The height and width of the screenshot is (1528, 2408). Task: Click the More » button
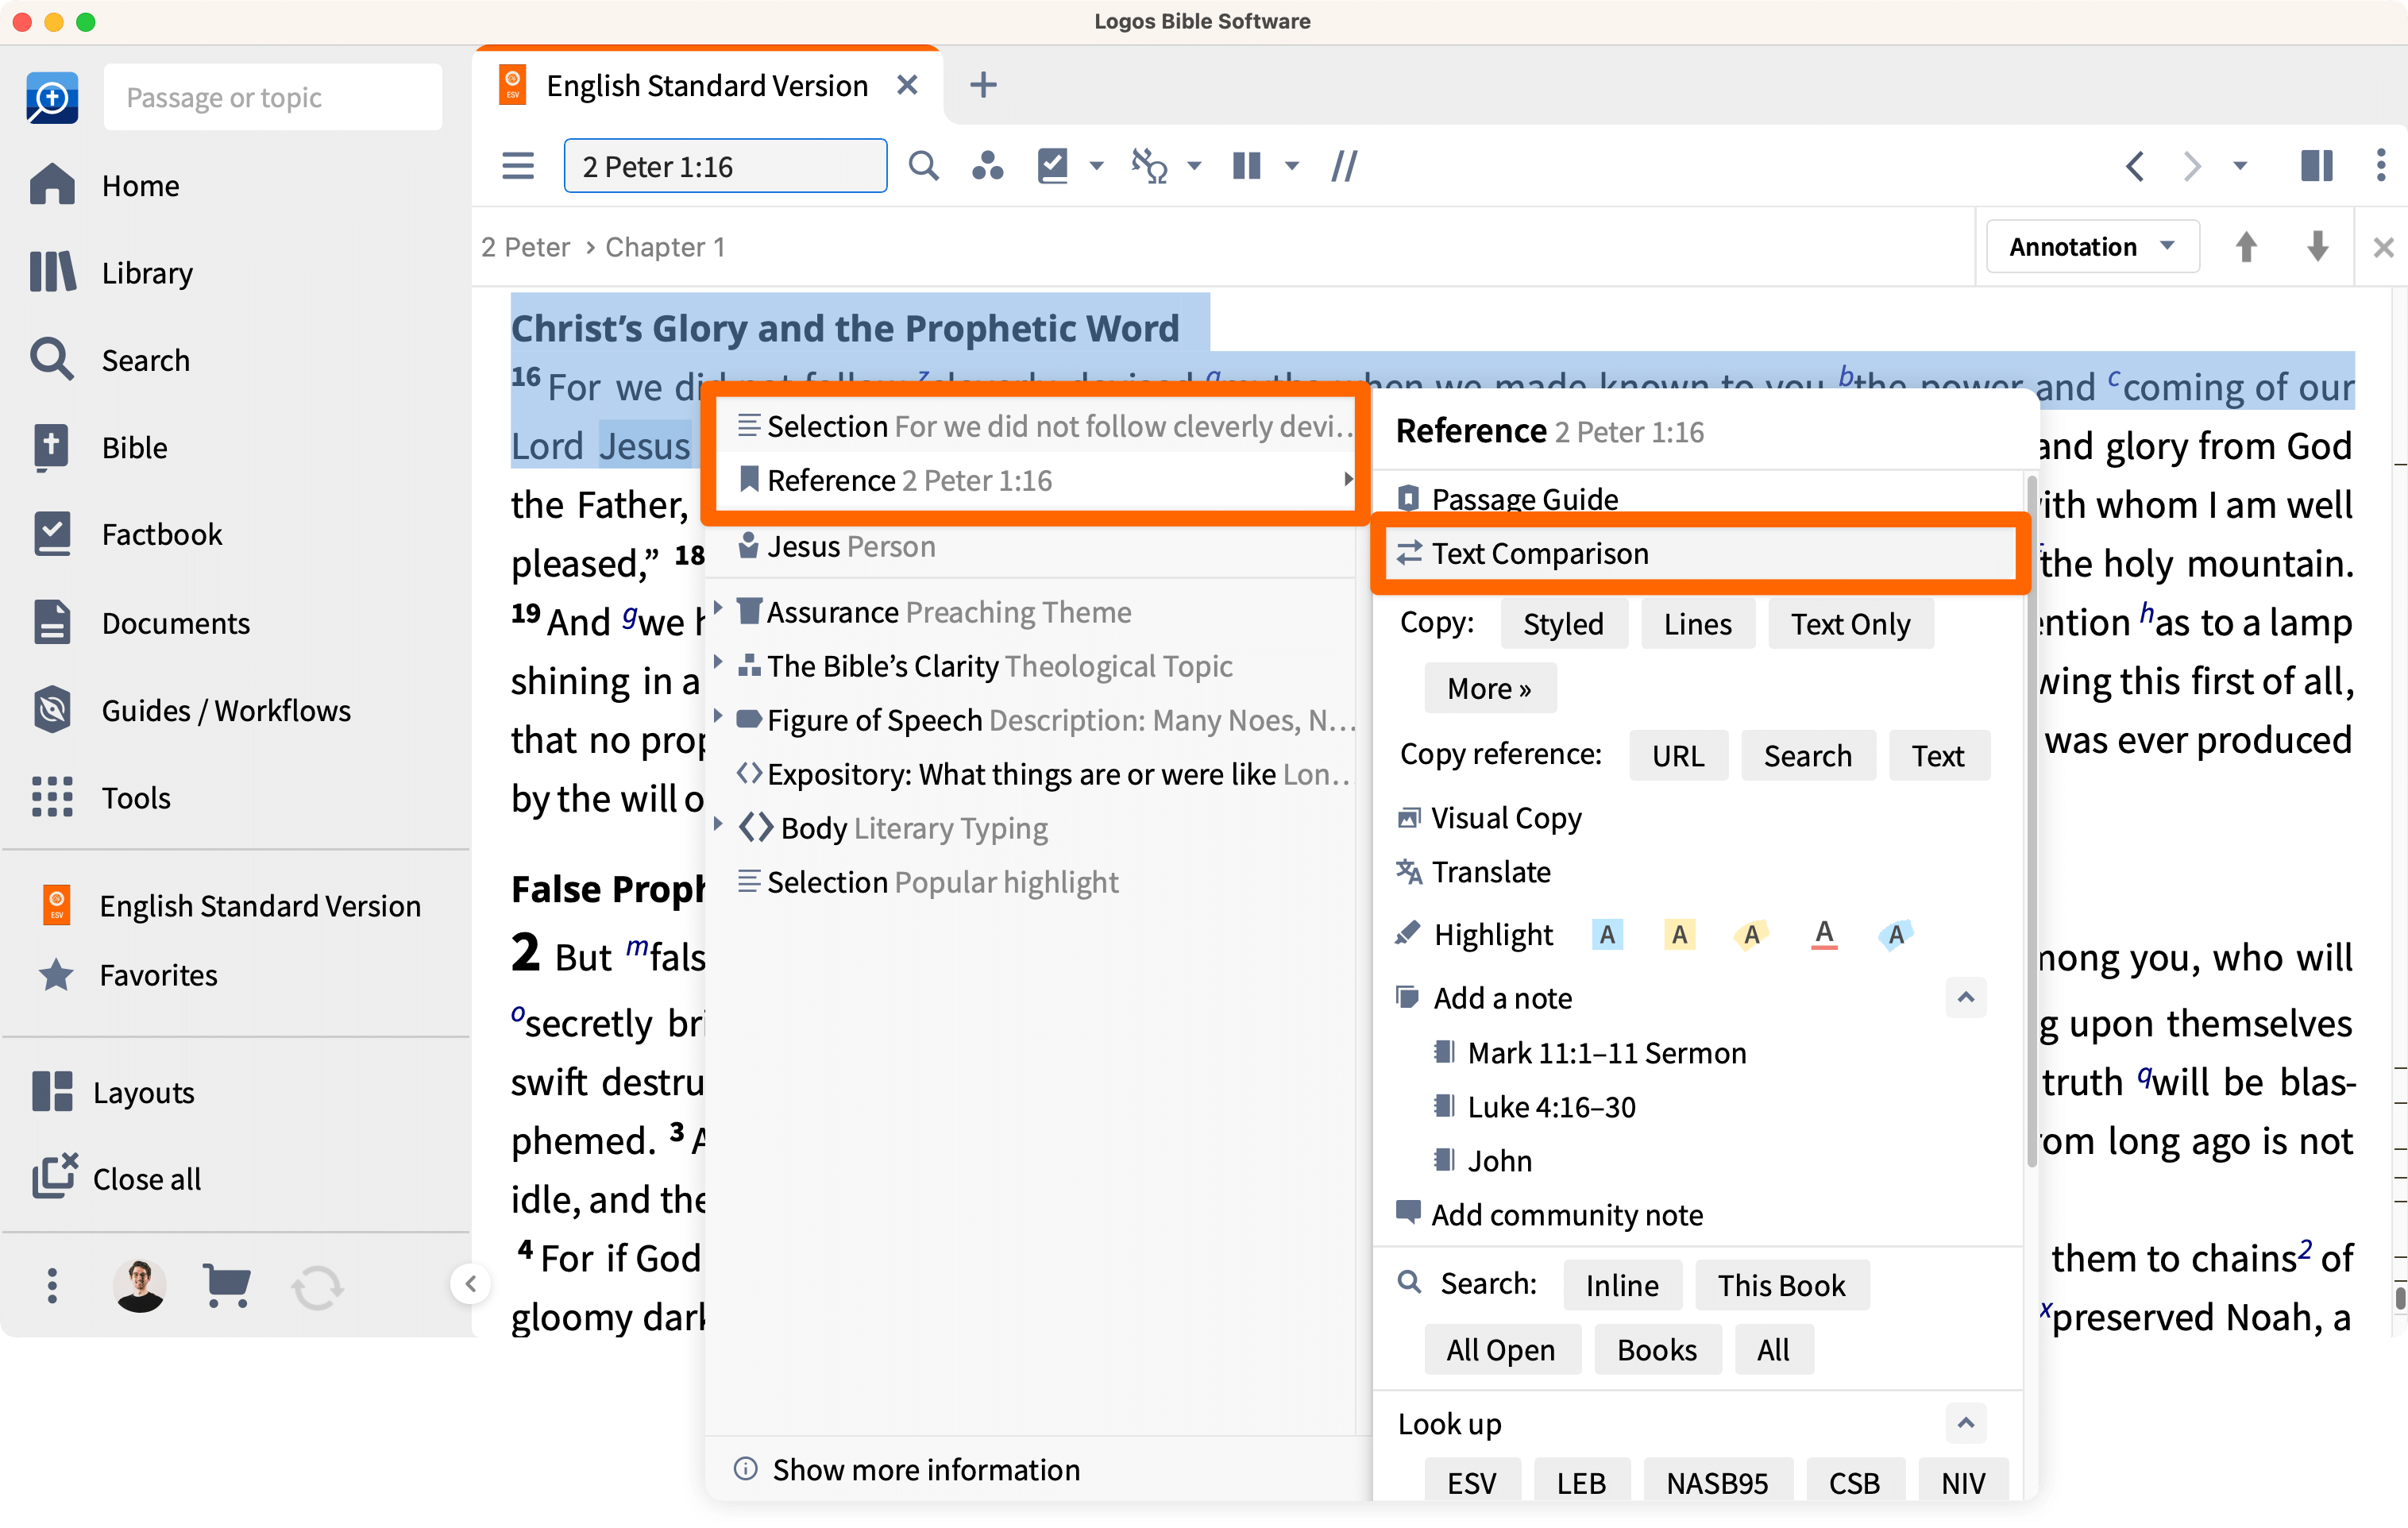(1489, 688)
